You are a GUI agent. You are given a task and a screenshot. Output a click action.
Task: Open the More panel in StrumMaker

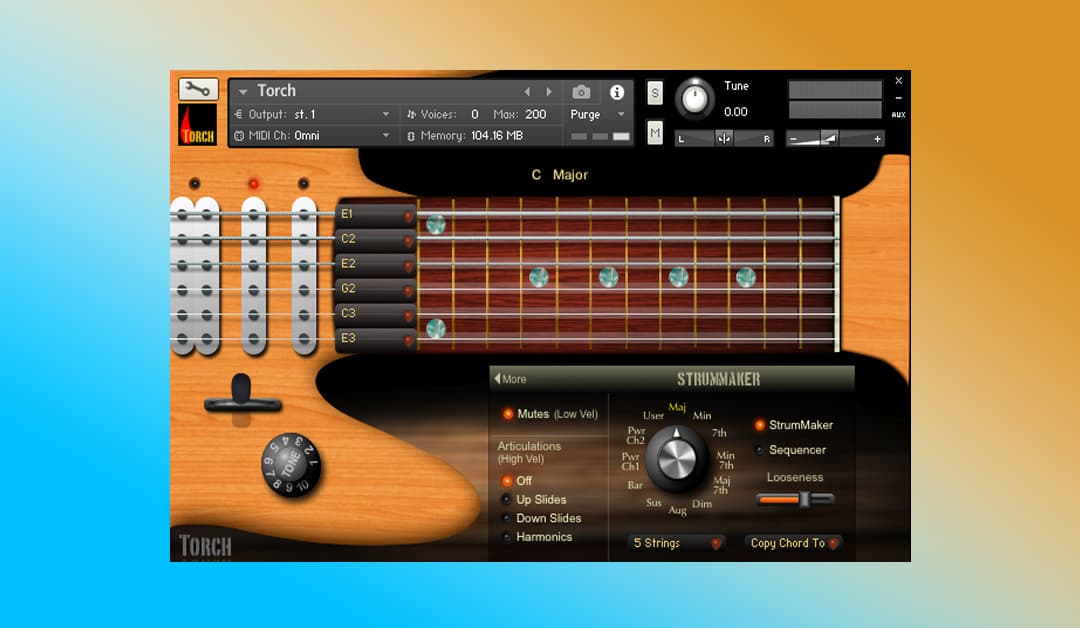510,379
